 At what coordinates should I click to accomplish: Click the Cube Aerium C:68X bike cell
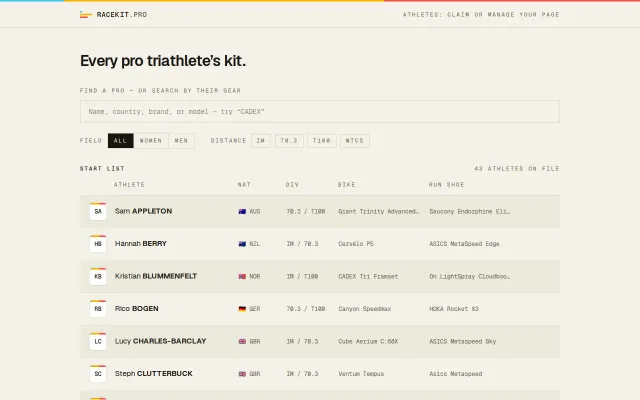click(368, 341)
